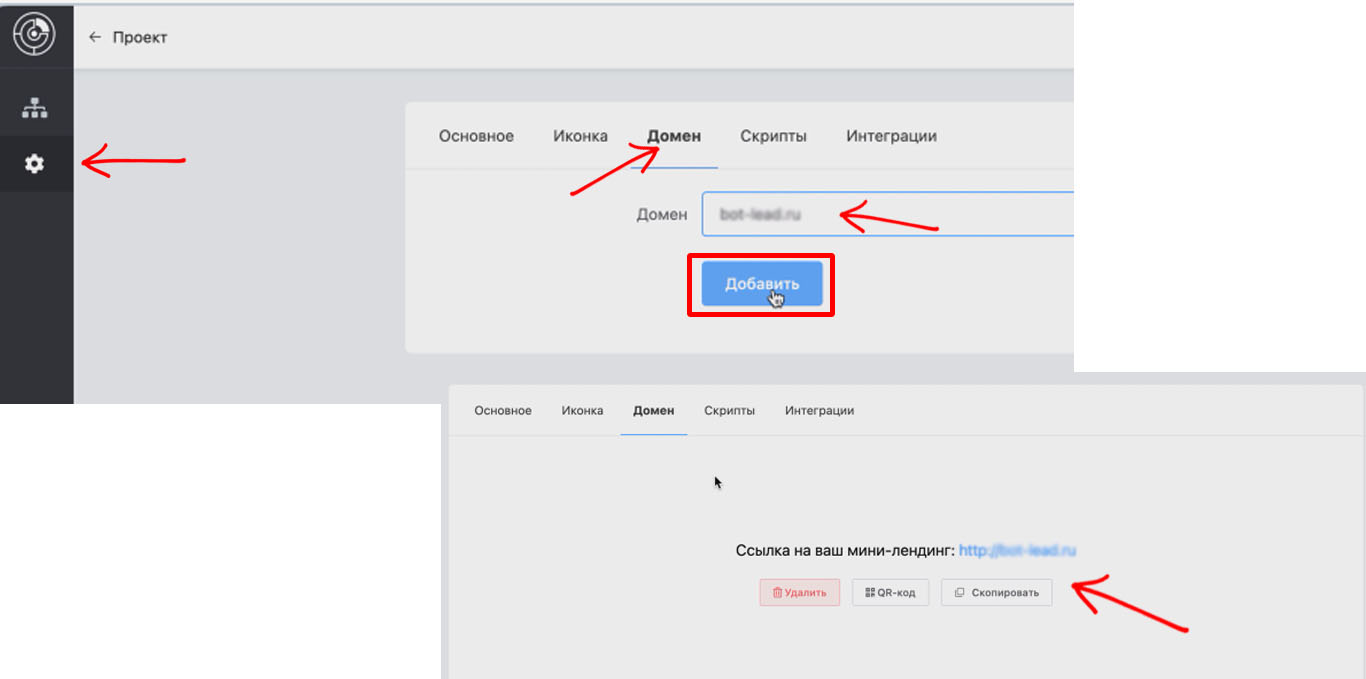Click the text Ссылка на ваш мини-лендинг
This screenshot has width=1366, height=679.
[x=845, y=550]
